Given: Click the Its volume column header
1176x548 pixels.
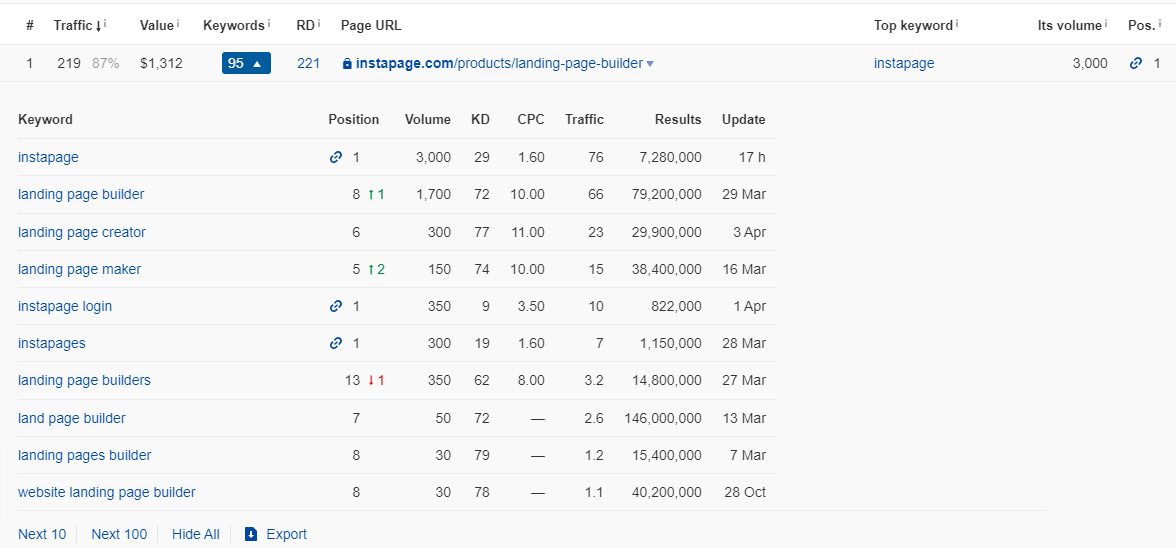Looking at the screenshot, I should [x=1070, y=25].
